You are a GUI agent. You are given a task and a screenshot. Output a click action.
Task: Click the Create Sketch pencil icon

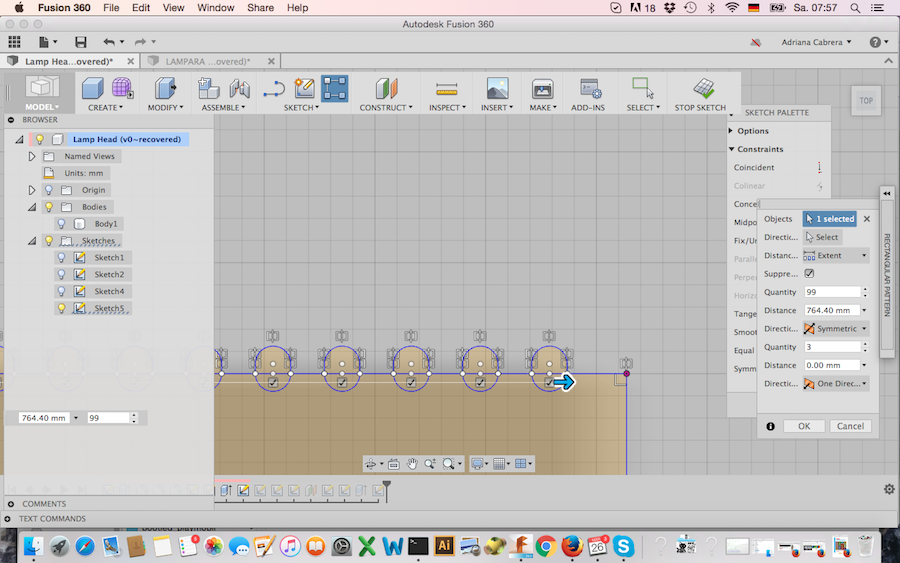point(305,88)
